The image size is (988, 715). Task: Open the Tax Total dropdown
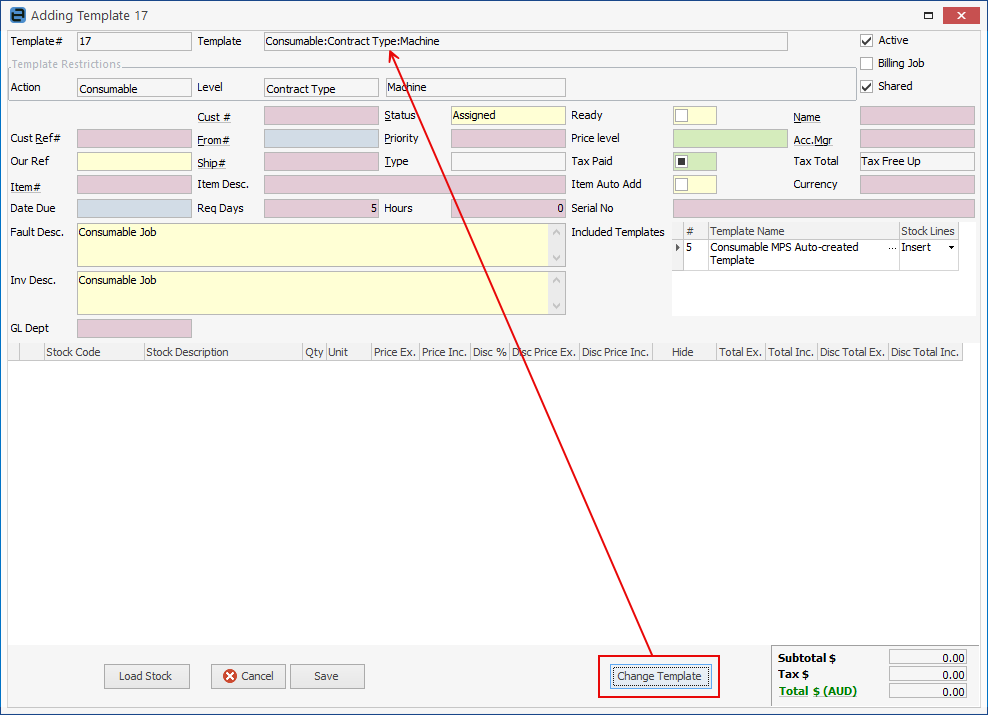click(x=917, y=161)
